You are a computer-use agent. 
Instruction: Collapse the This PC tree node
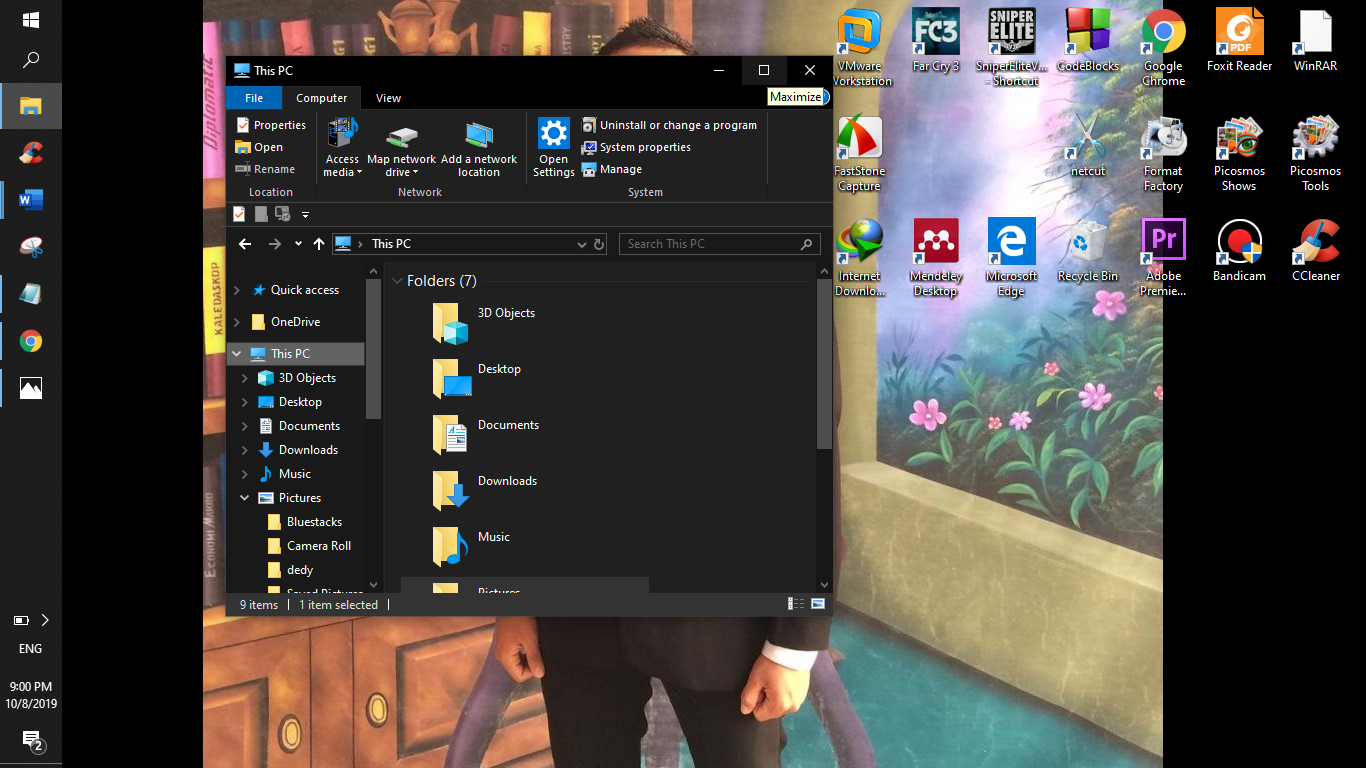(237, 354)
